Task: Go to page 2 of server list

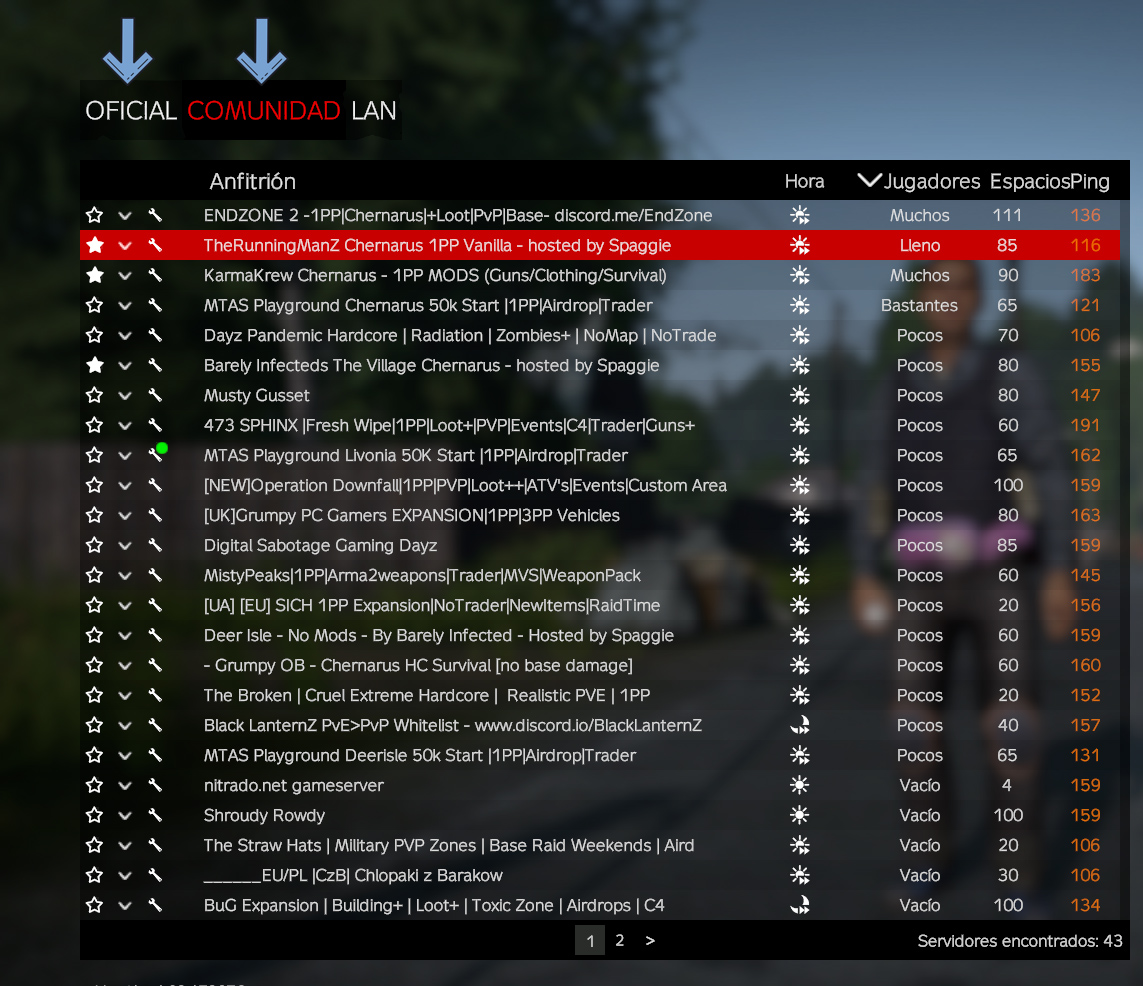Action: coord(620,940)
